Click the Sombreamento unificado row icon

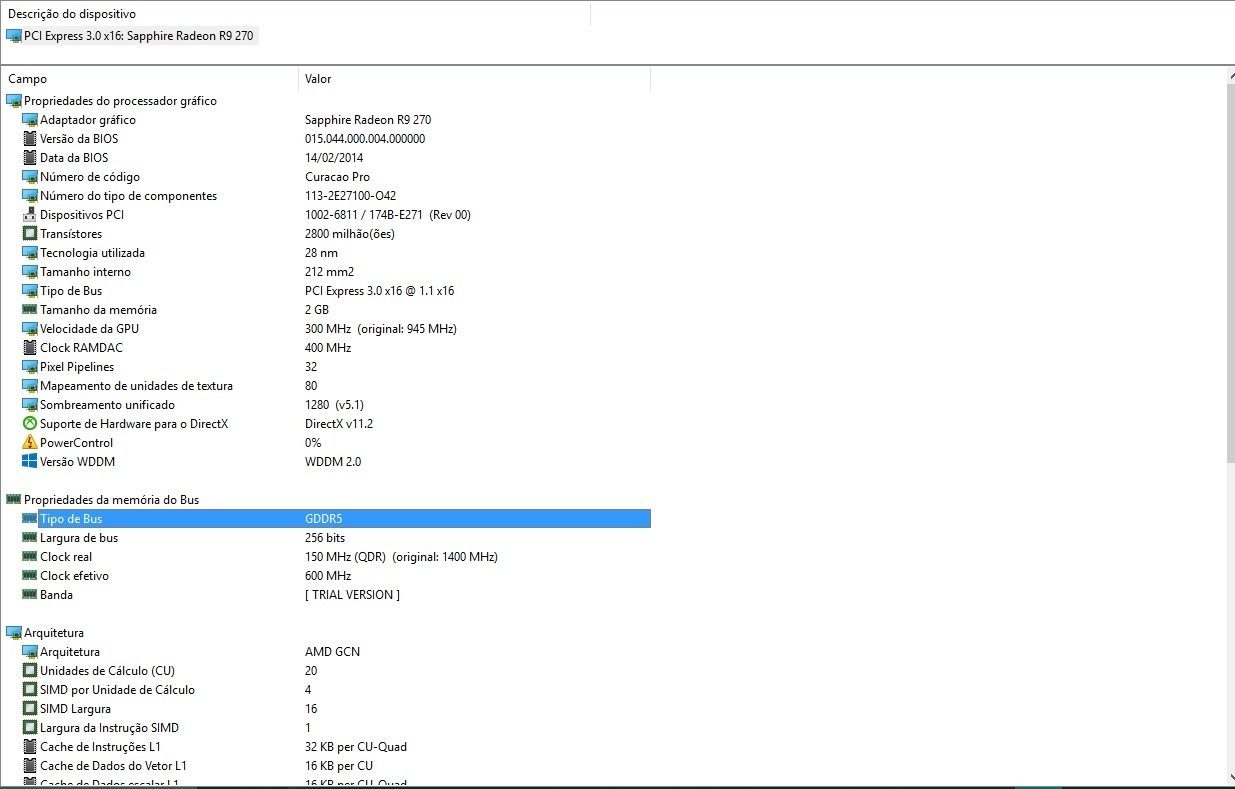pyautogui.click(x=30, y=405)
